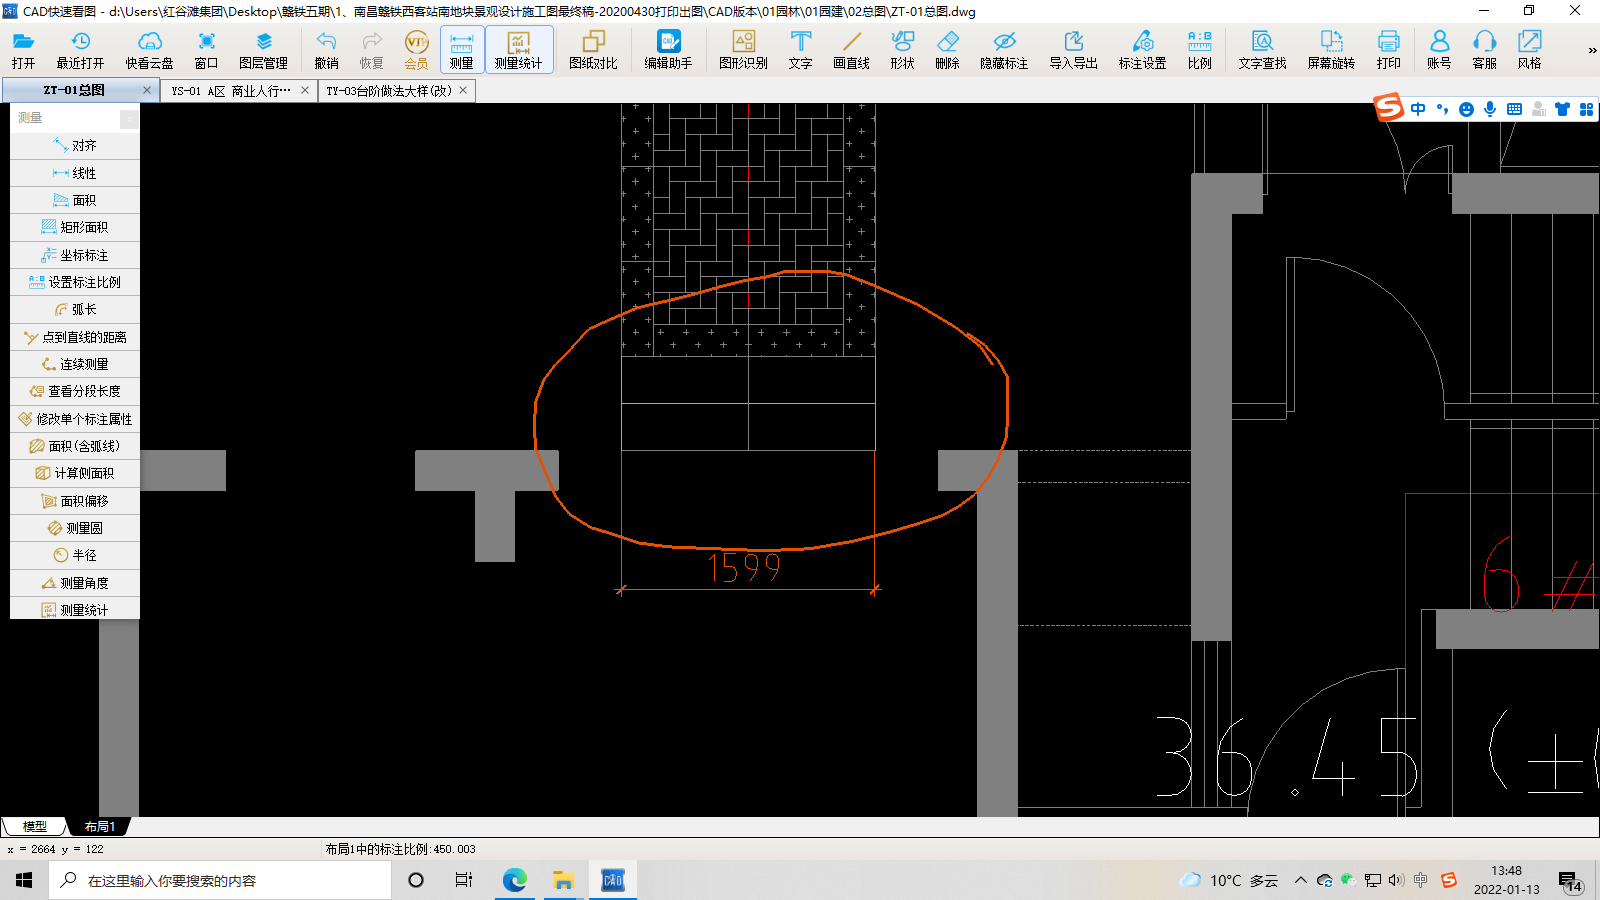Screen dimensions: 1600x900
Task: Show recently opened files (最近打开)
Action: point(80,49)
